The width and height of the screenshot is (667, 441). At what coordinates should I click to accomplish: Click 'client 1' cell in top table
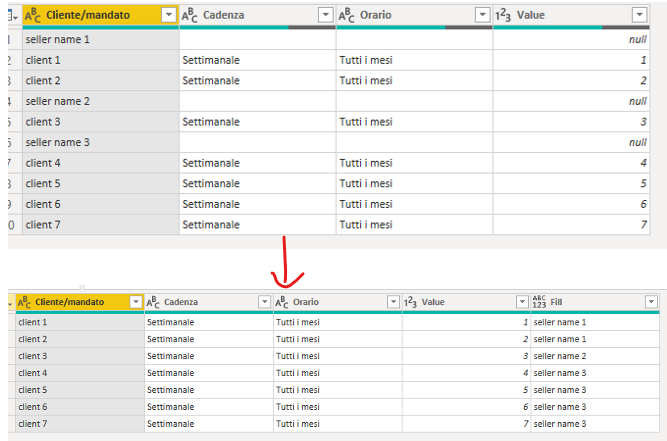101,60
